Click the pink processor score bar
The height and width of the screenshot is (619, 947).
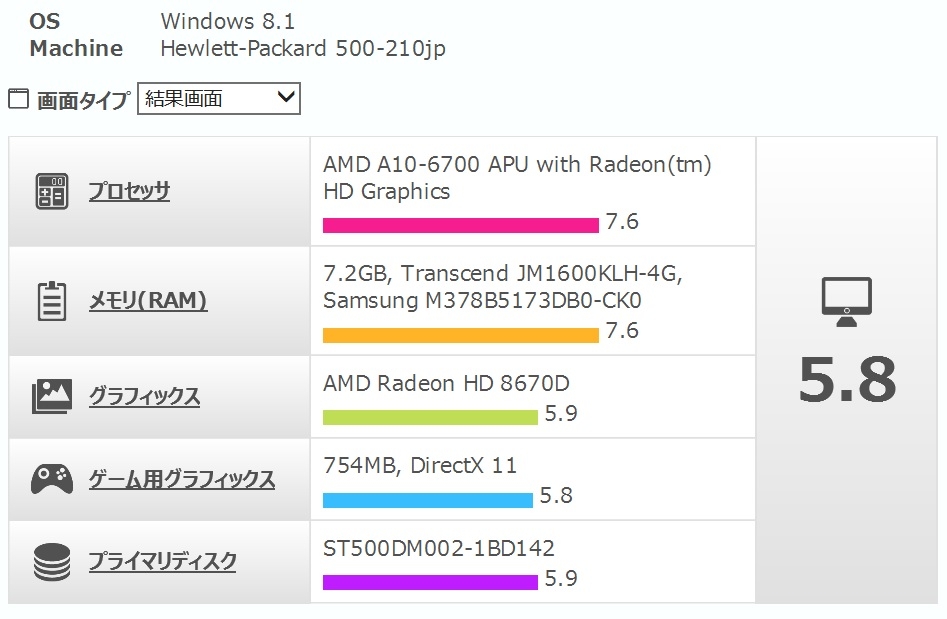[x=460, y=224]
